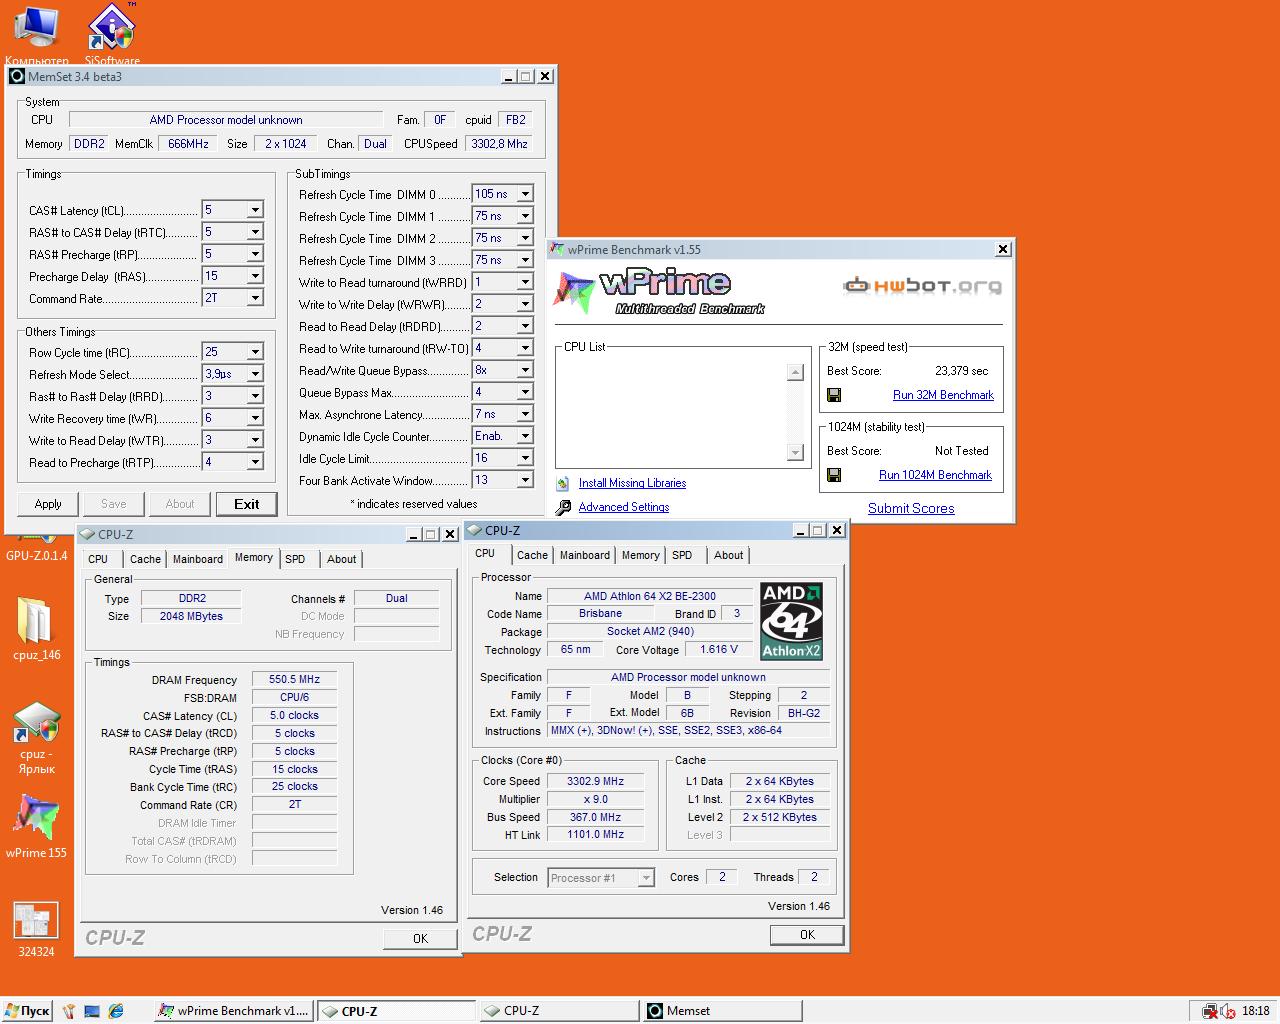Click CPU List scrollbar down arrow
The height and width of the screenshot is (1024, 1280).
click(795, 453)
